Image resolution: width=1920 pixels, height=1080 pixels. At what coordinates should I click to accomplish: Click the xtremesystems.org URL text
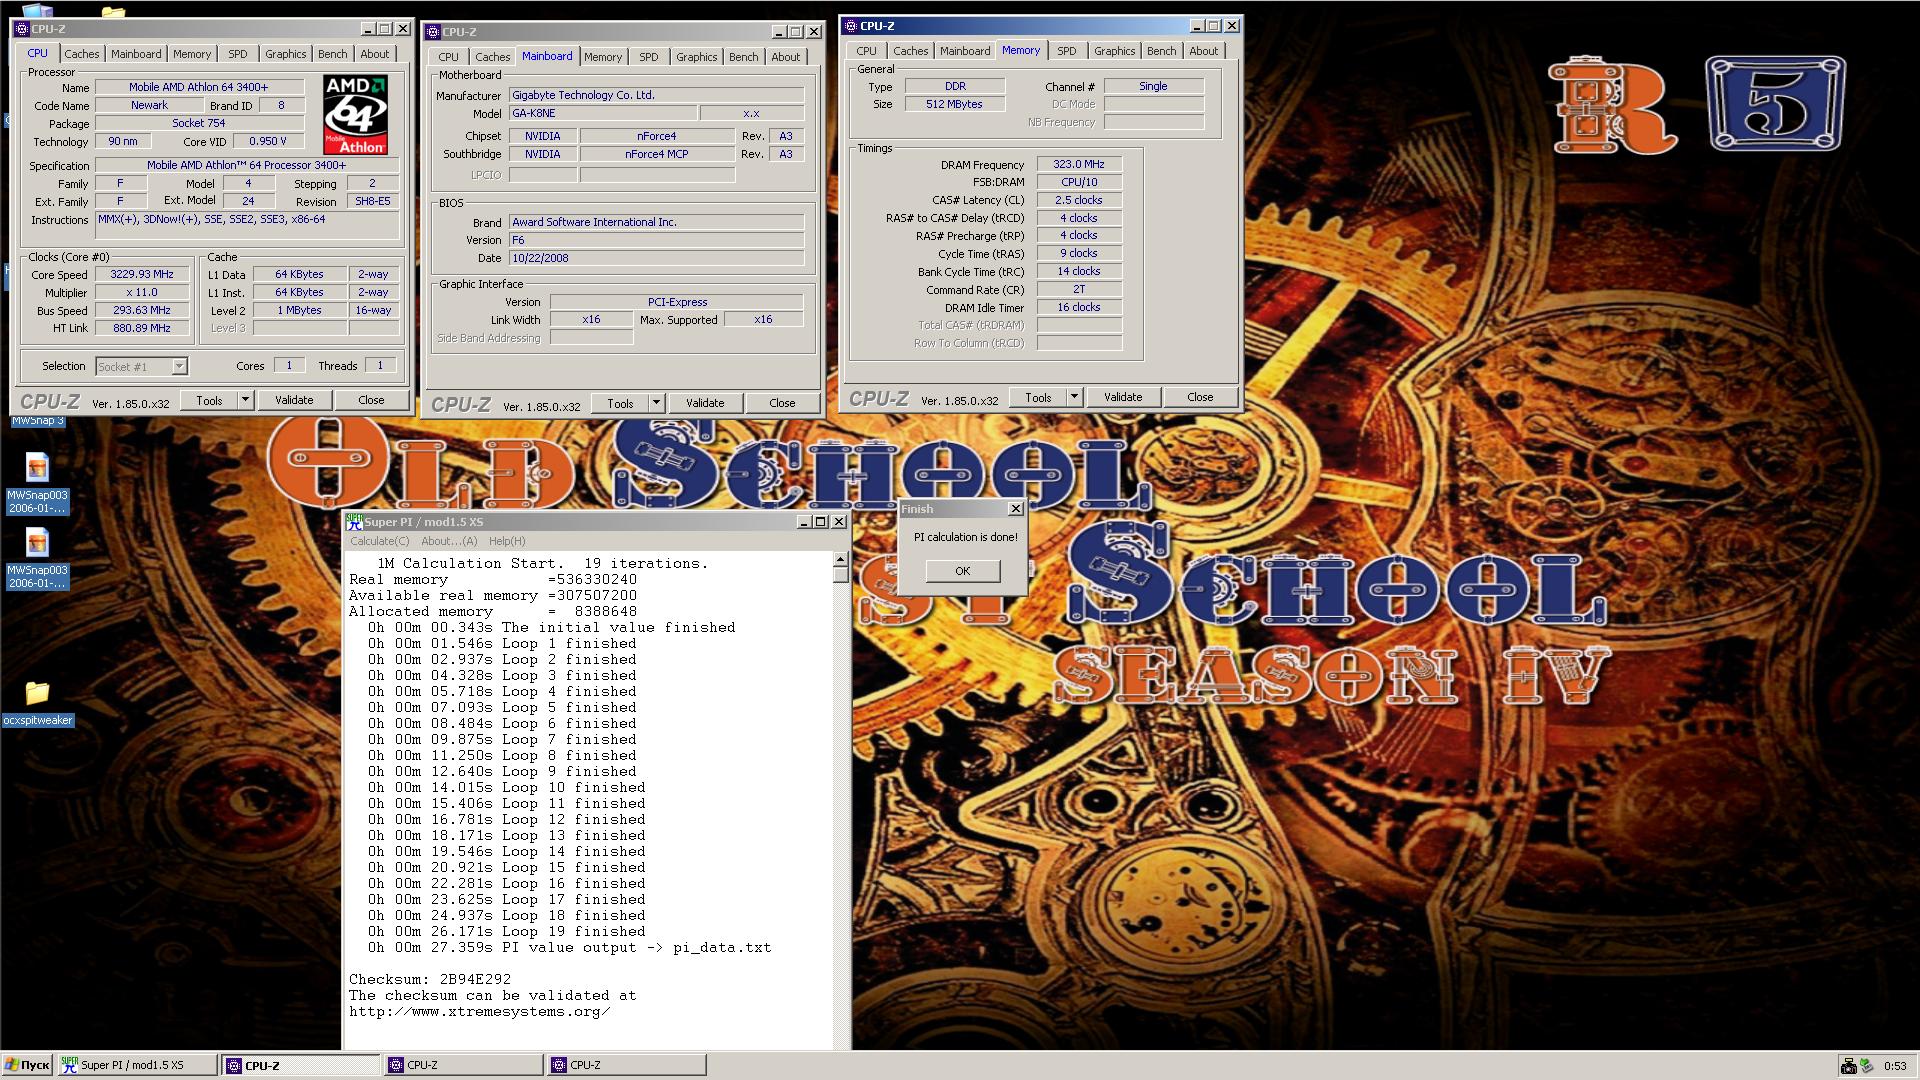click(x=480, y=1012)
